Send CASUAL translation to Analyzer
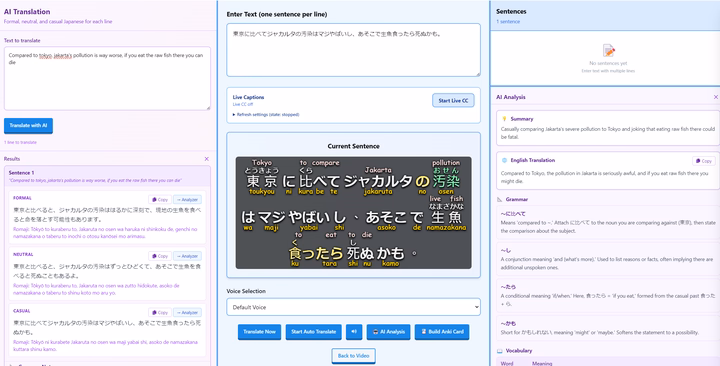 pyautogui.click(x=187, y=313)
